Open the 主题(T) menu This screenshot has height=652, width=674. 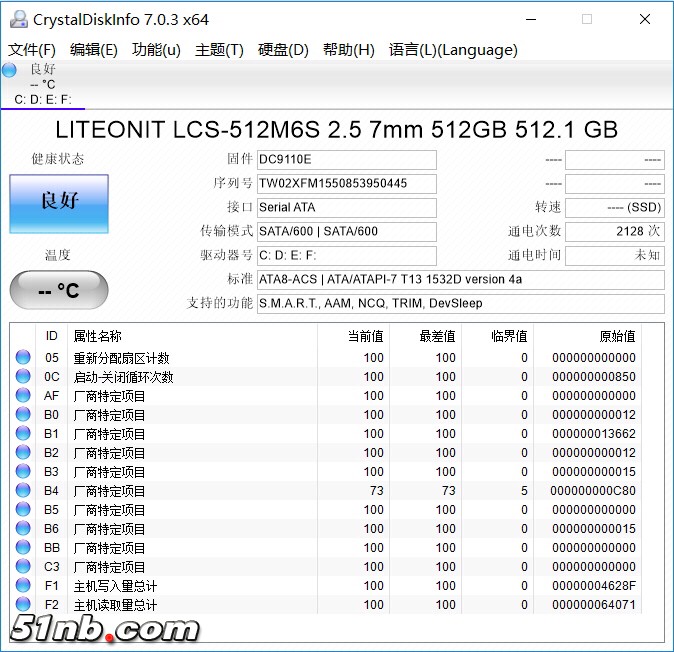219,50
